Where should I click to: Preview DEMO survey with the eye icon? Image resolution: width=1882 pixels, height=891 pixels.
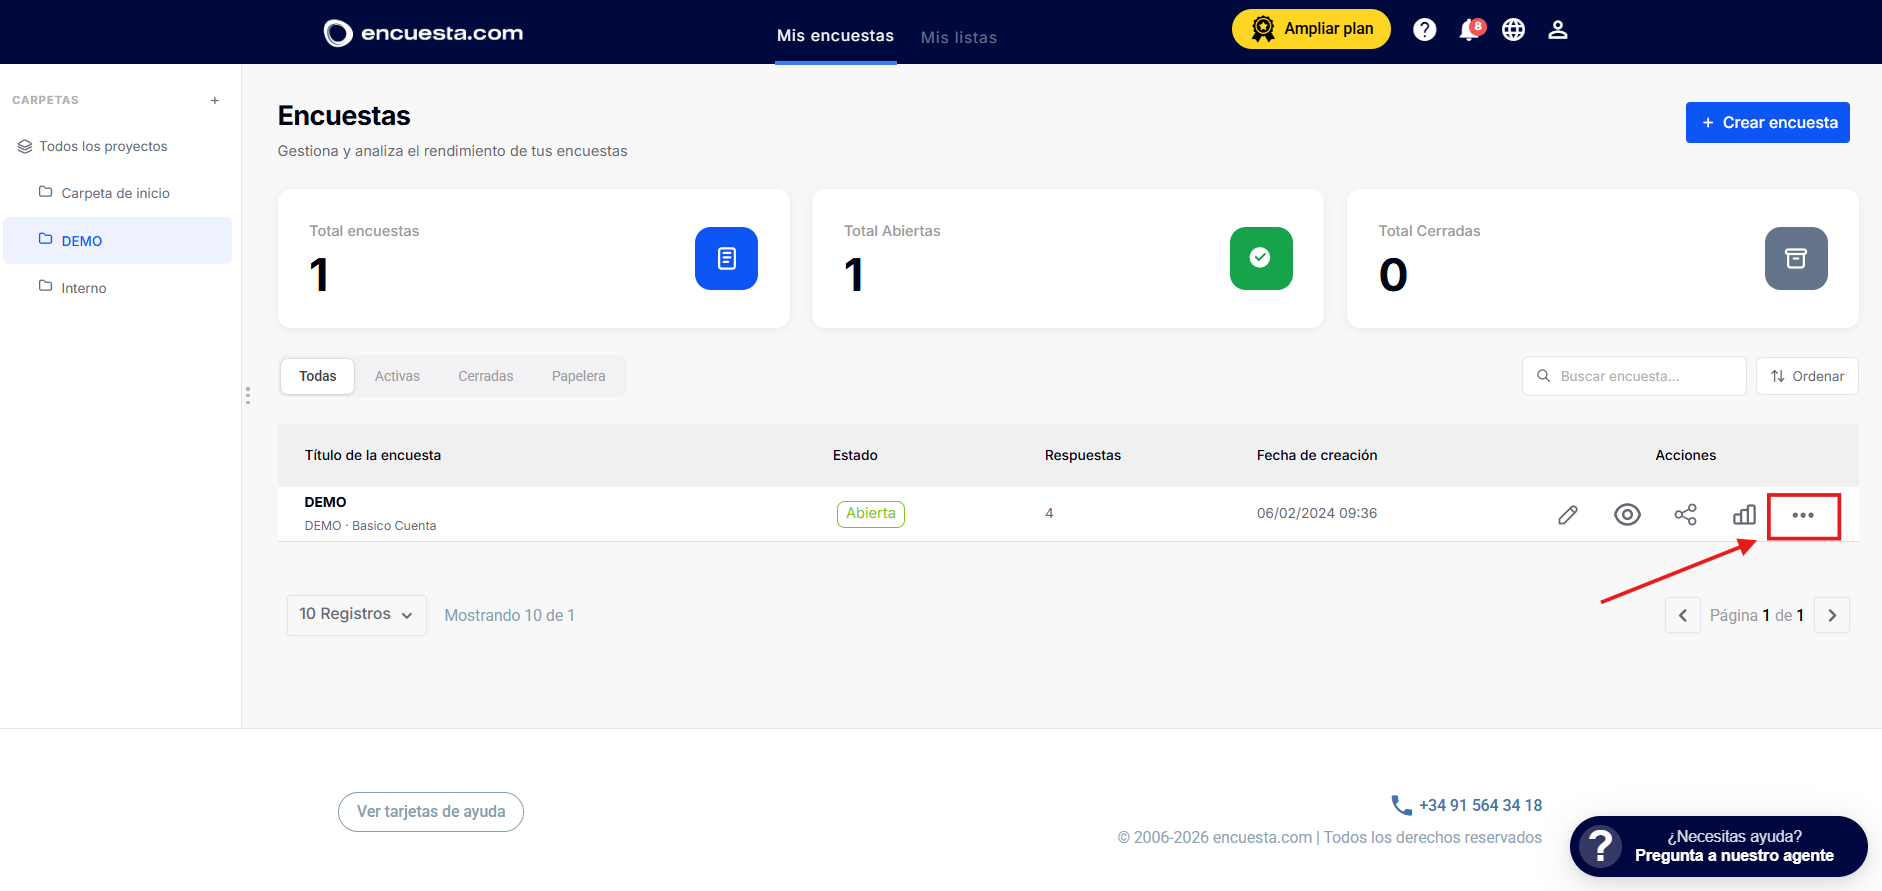[1627, 515]
